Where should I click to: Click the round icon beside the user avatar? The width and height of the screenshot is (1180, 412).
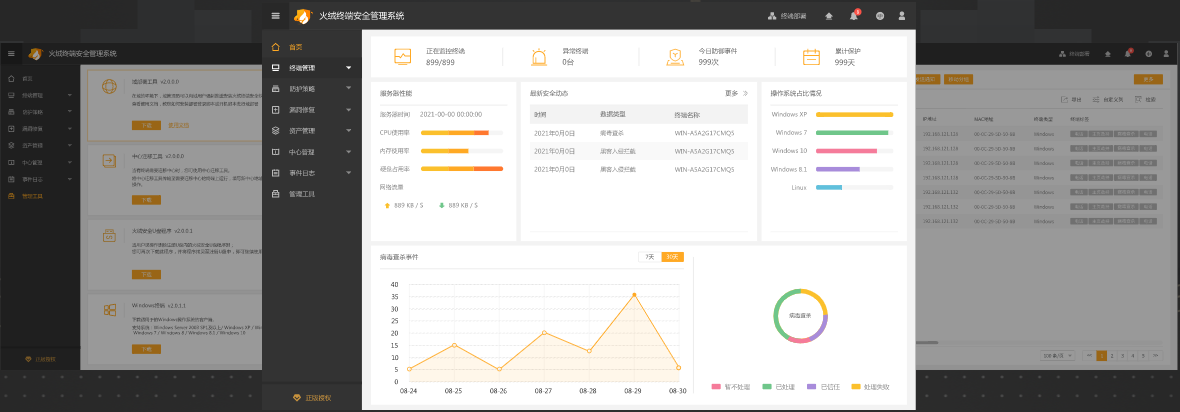880,16
